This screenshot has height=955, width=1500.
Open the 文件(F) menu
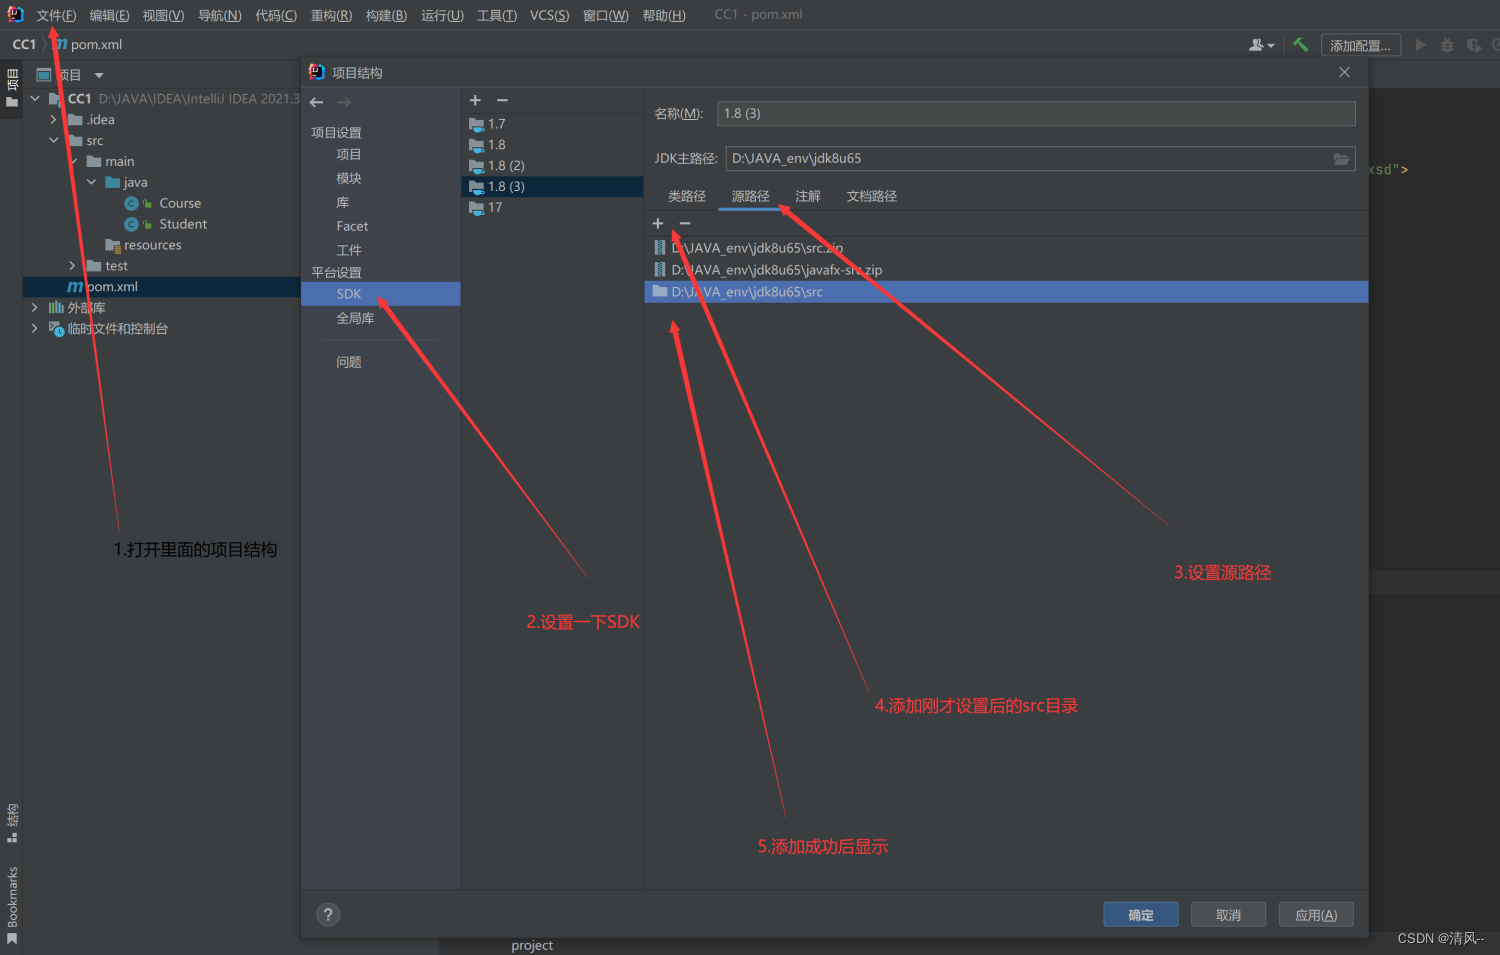point(56,15)
